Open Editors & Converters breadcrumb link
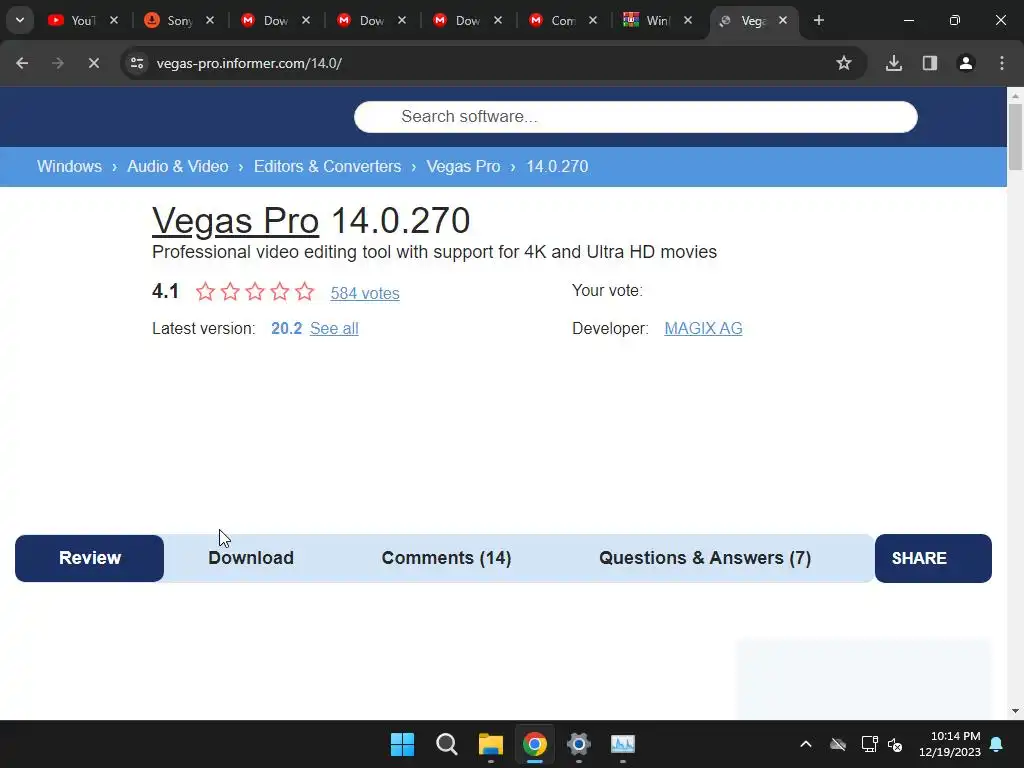This screenshot has width=1024, height=768. (x=327, y=167)
